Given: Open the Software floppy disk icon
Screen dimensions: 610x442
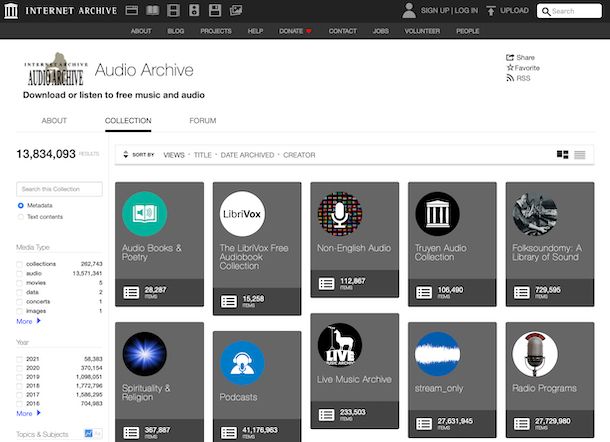Looking at the screenshot, I should click(x=215, y=11).
